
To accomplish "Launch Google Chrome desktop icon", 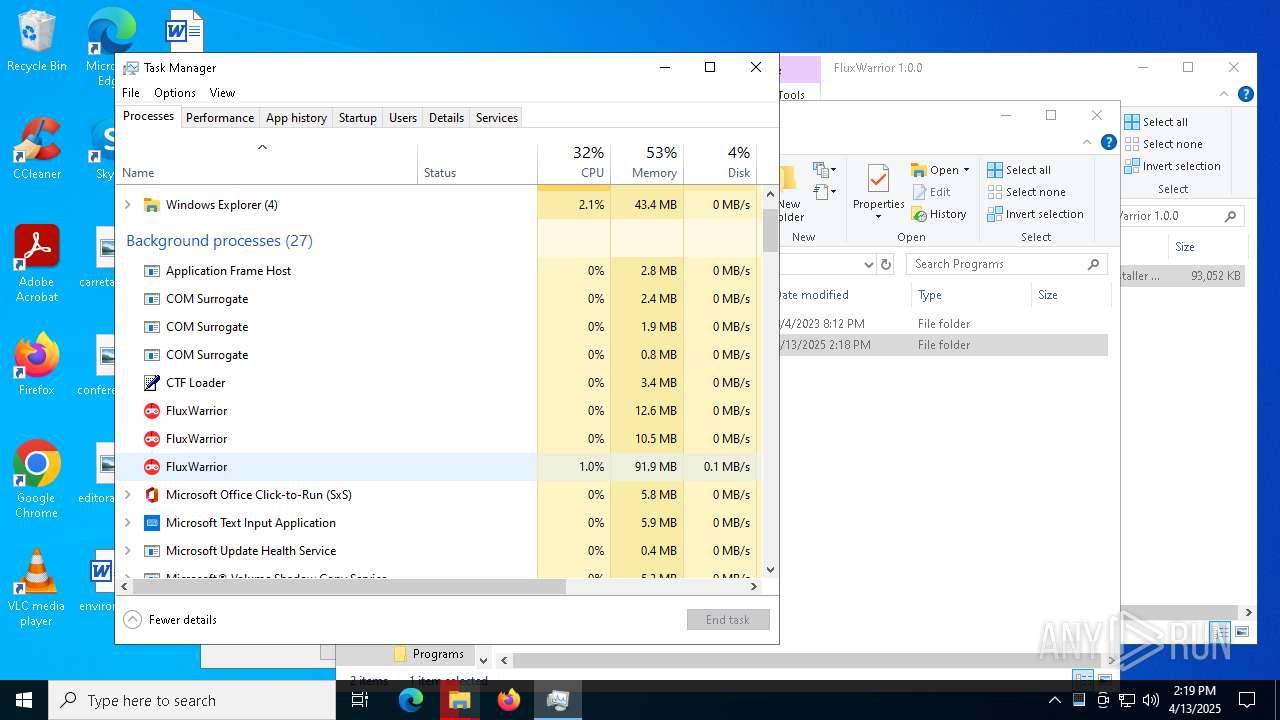I will coord(36,479).
